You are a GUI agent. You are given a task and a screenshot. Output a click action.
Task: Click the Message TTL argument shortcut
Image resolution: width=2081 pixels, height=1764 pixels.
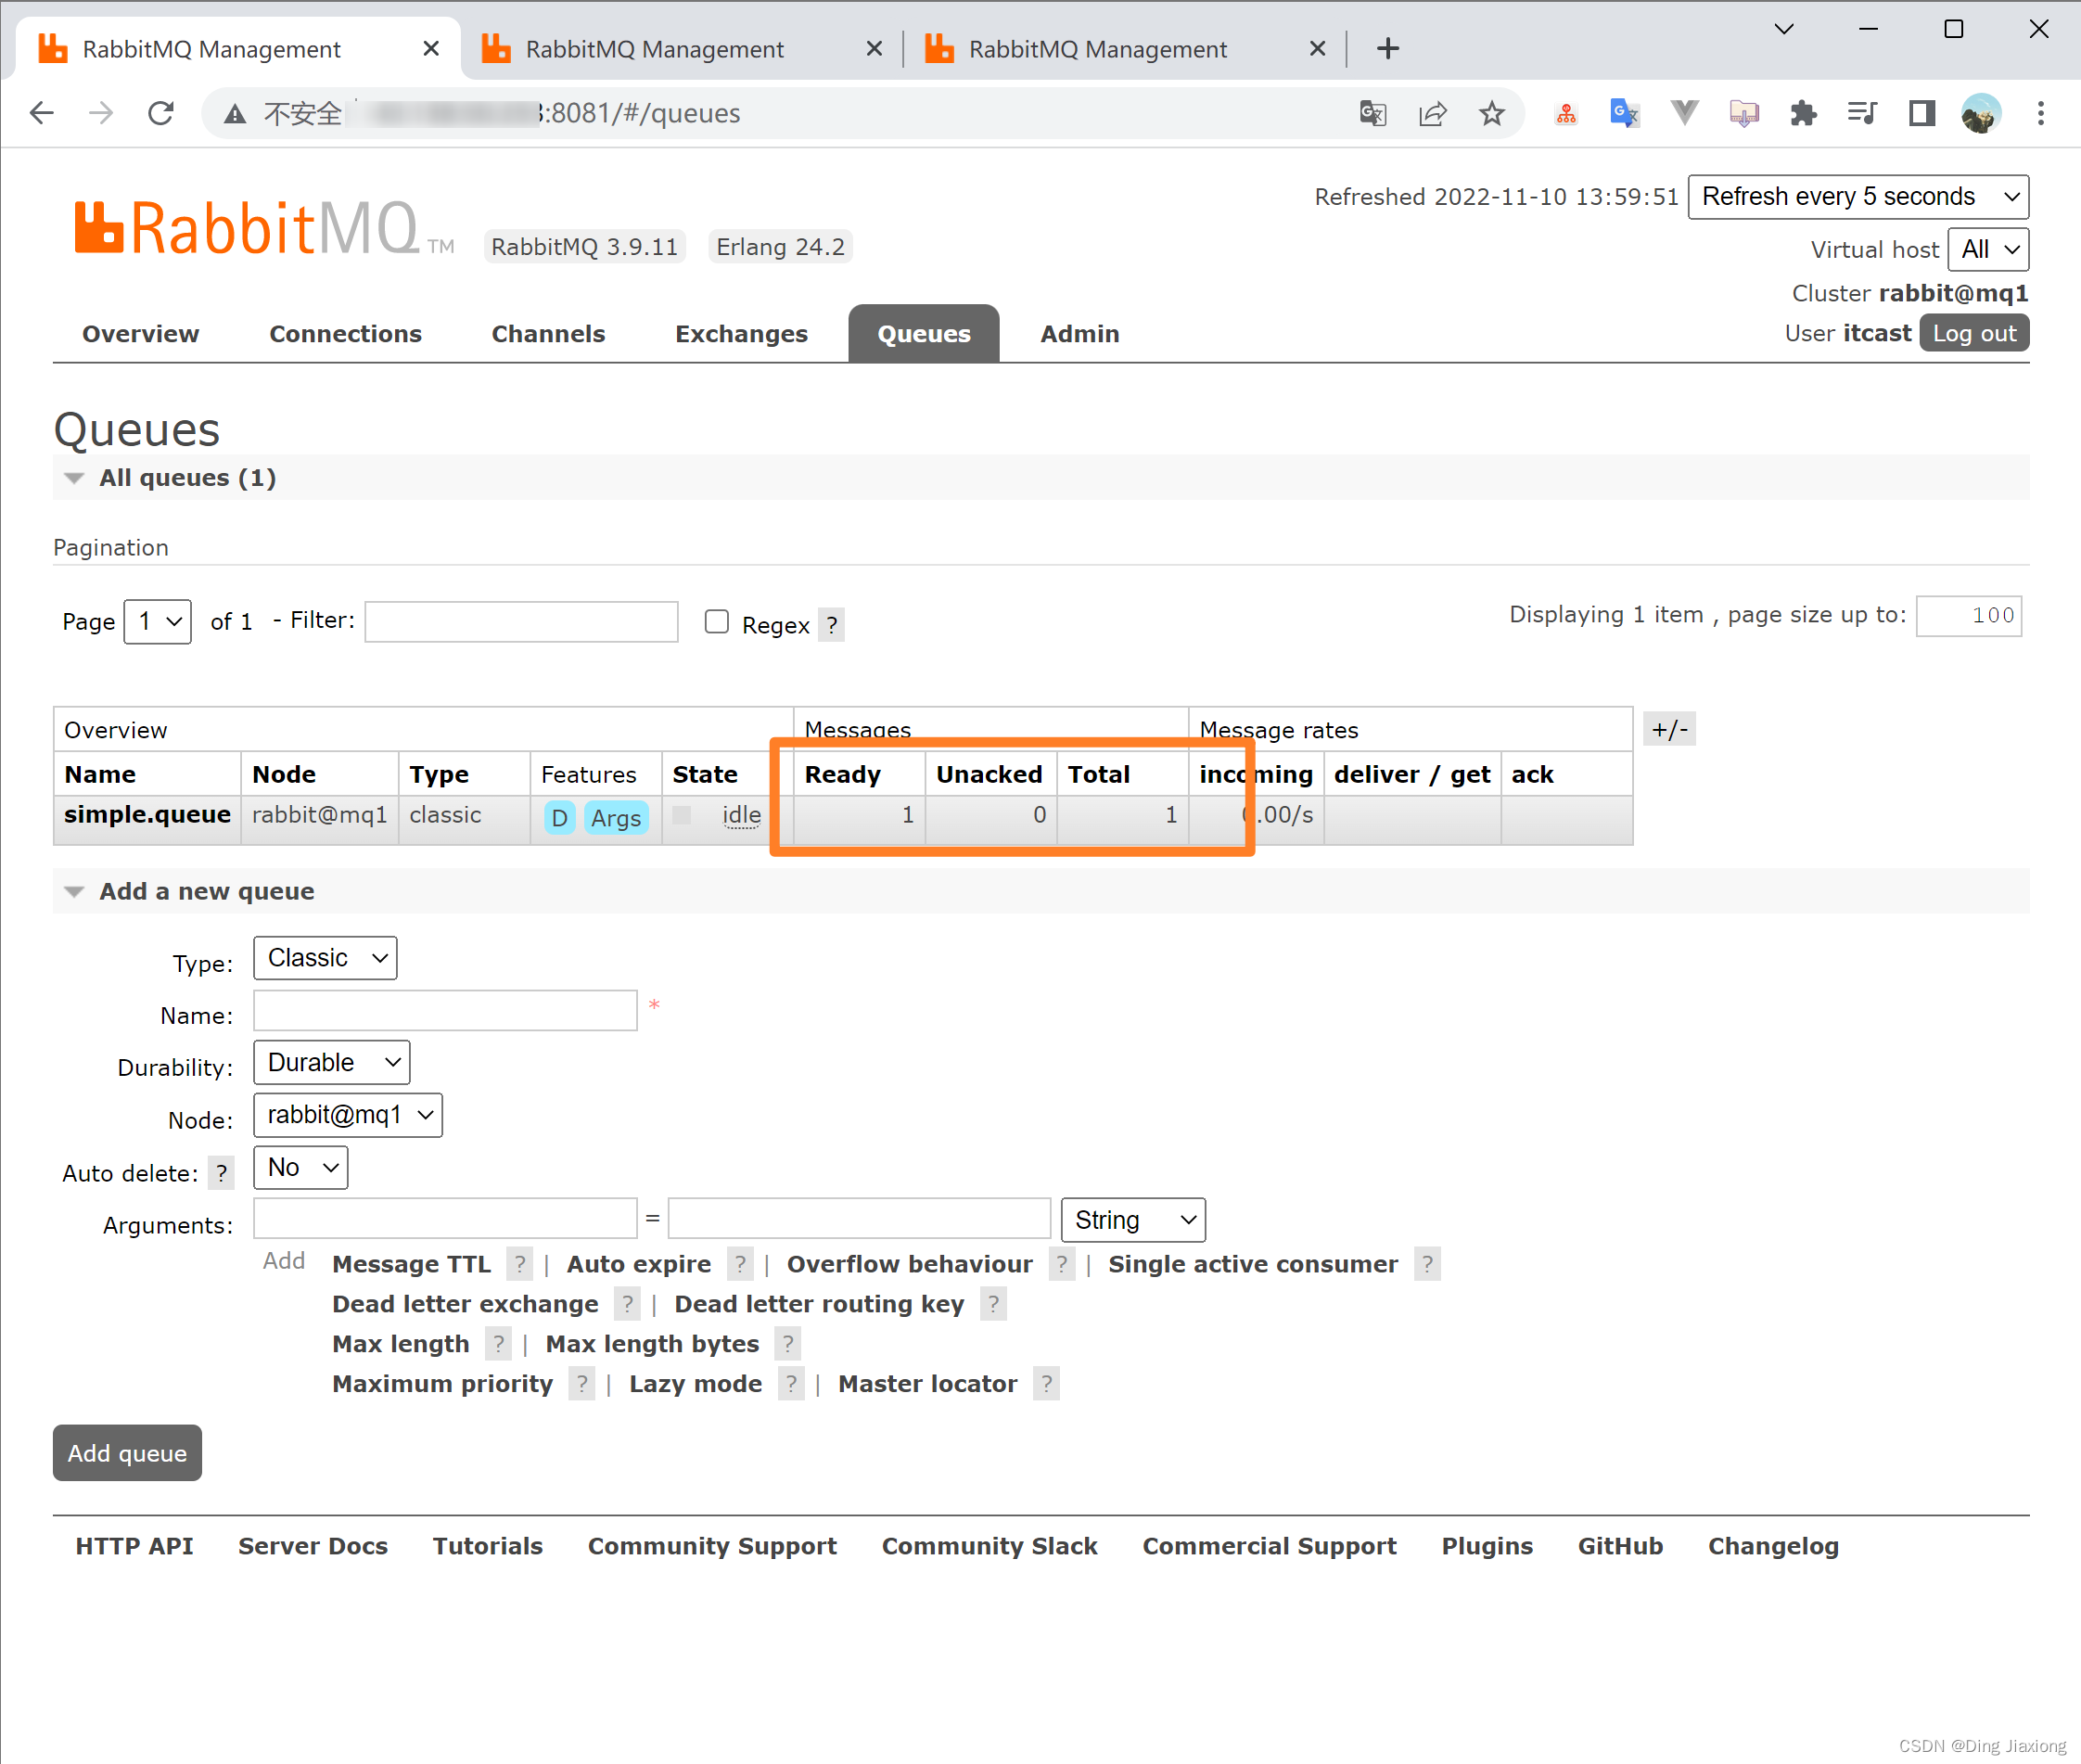[411, 1264]
